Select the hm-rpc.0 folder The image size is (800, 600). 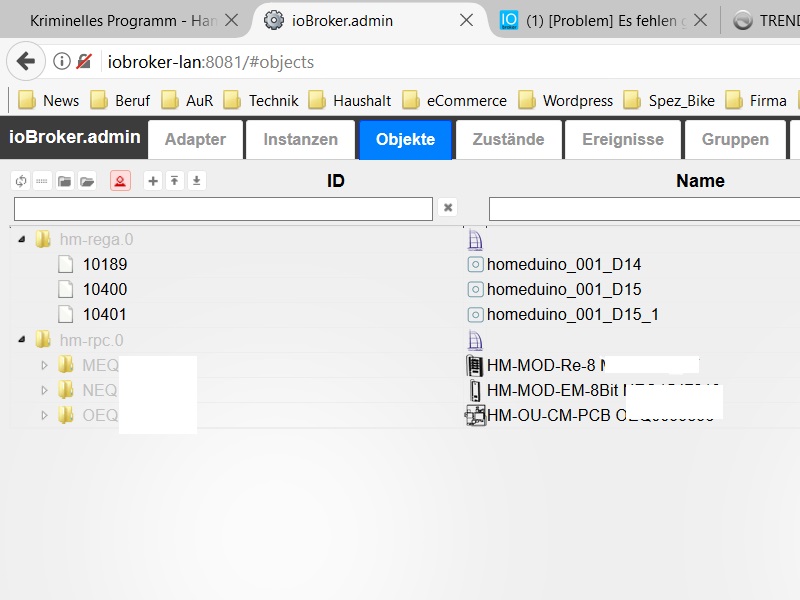pyautogui.click(x=91, y=340)
